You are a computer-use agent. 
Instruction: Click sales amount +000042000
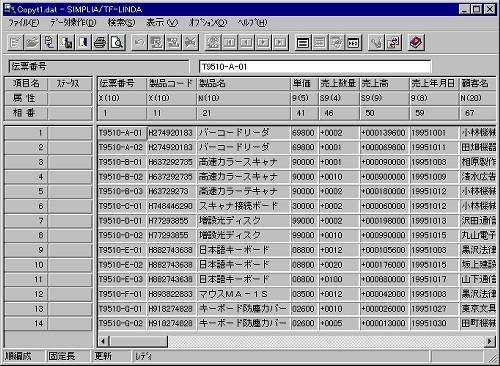click(x=385, y=294)
